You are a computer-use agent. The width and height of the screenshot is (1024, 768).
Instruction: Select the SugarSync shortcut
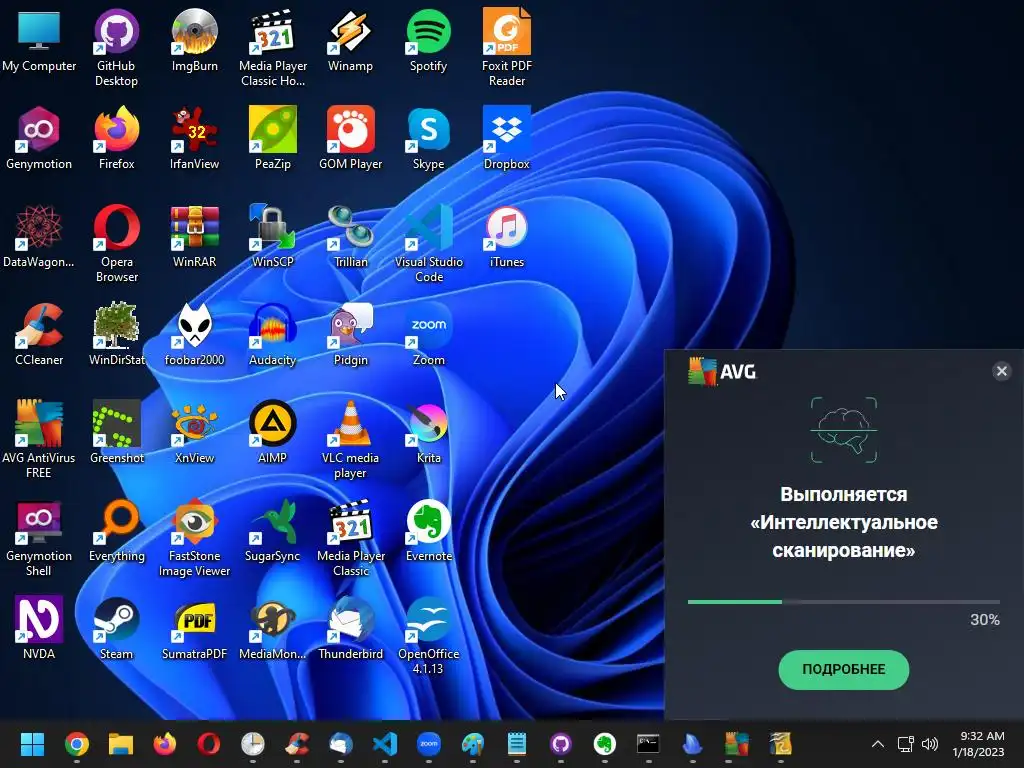[x=272, y=530]
